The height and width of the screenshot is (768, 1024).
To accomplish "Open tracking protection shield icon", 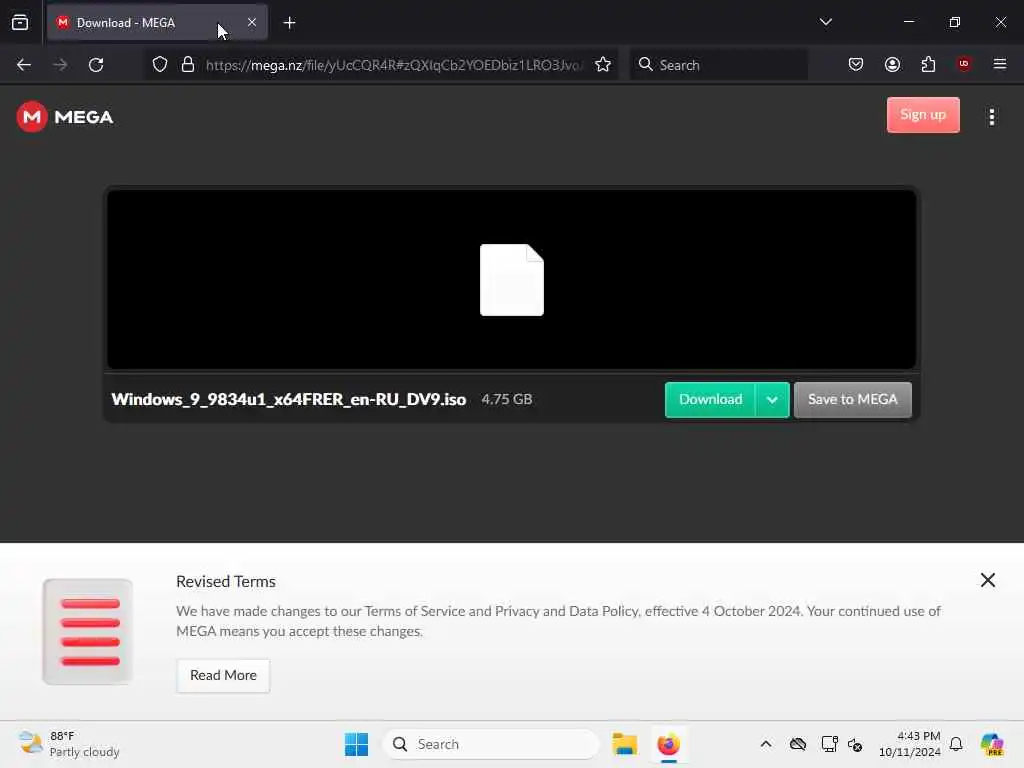I will 160,65.
